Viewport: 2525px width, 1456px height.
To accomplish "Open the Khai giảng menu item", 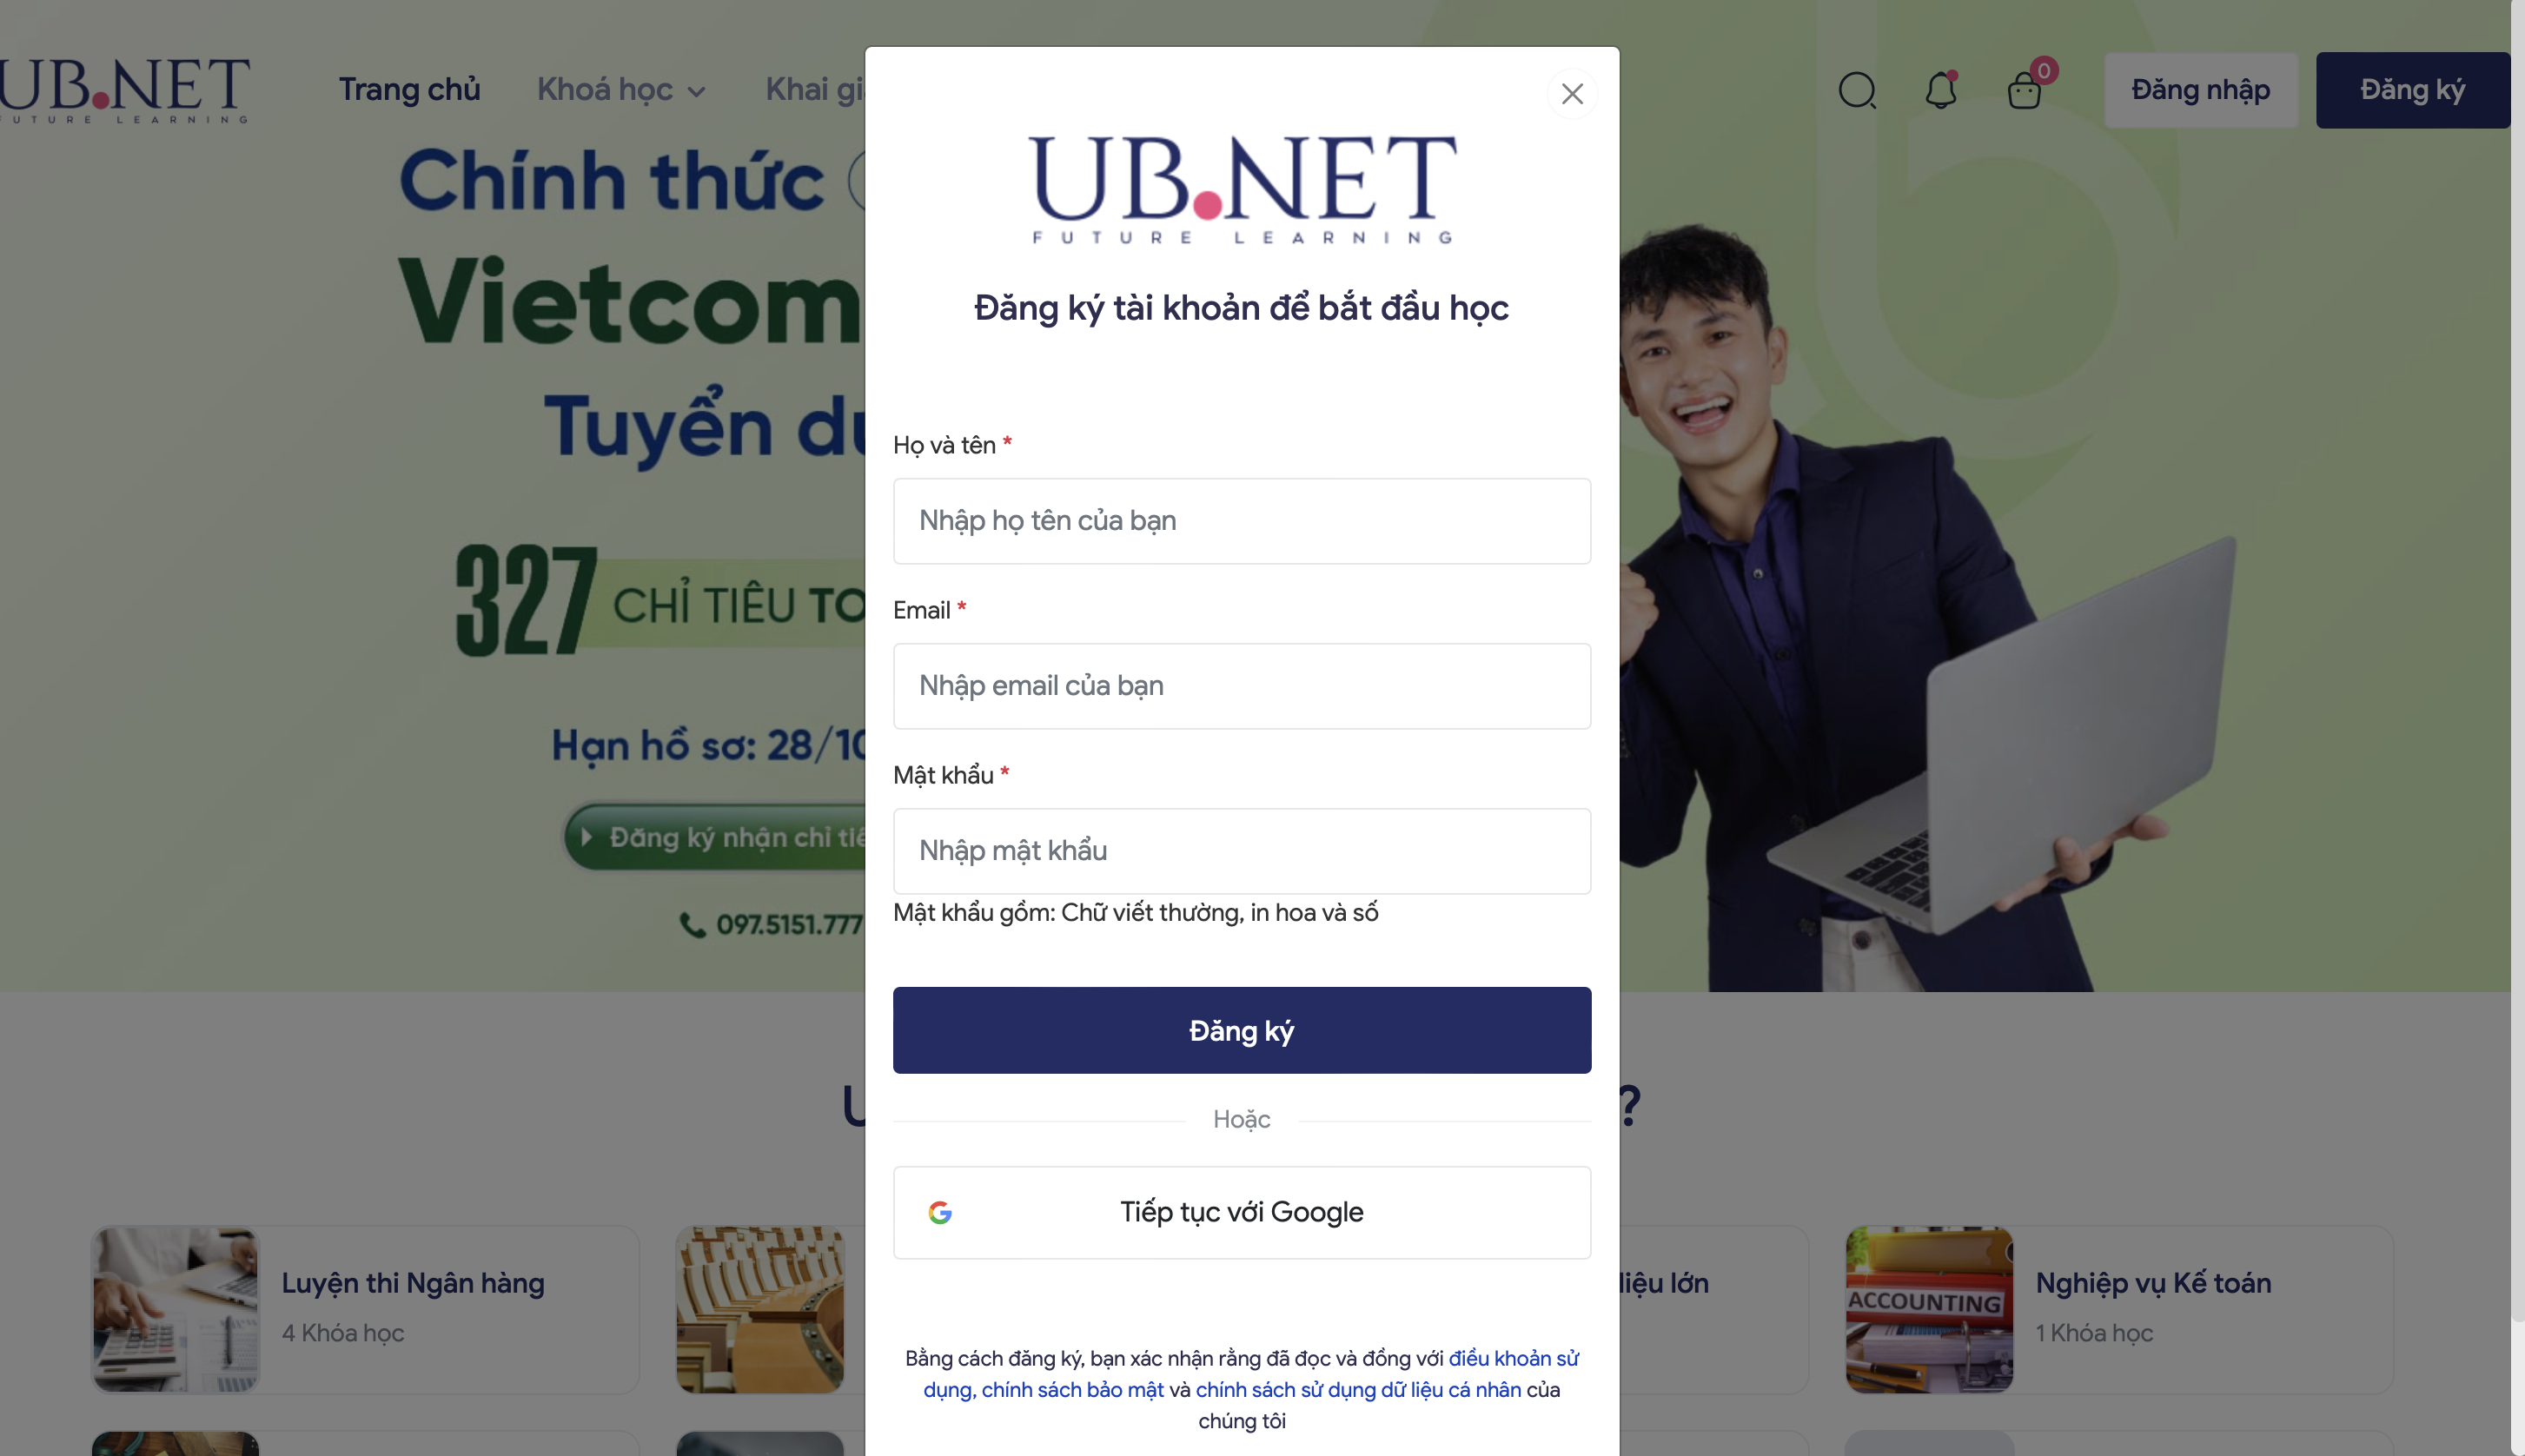I will click(x=815, y=90).
